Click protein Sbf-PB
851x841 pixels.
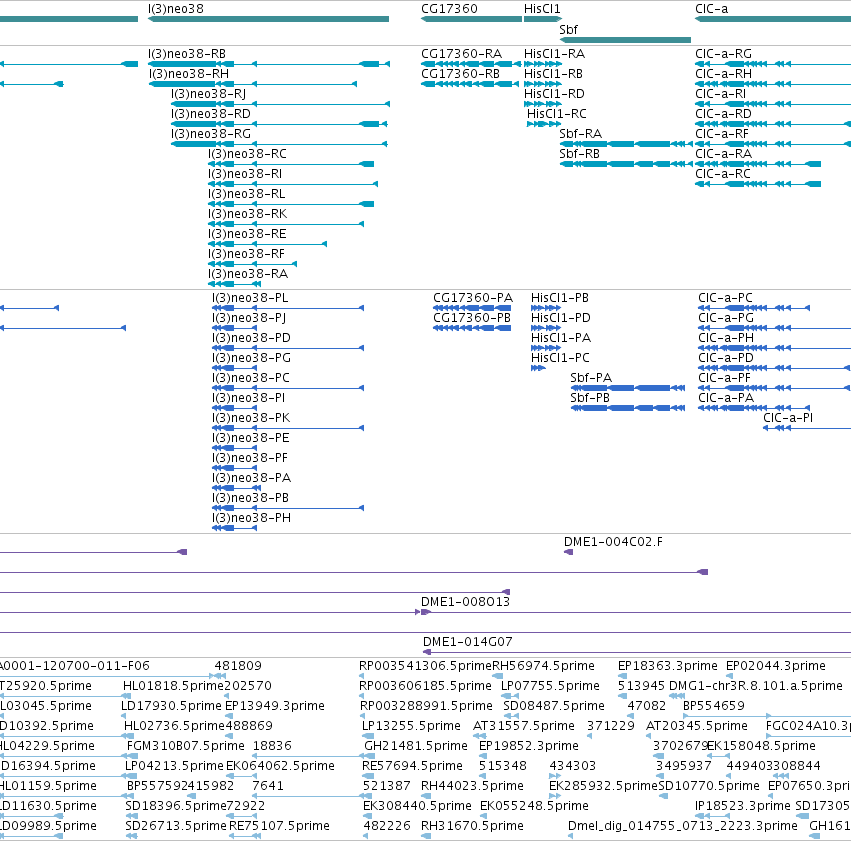[x=628, y=408]
